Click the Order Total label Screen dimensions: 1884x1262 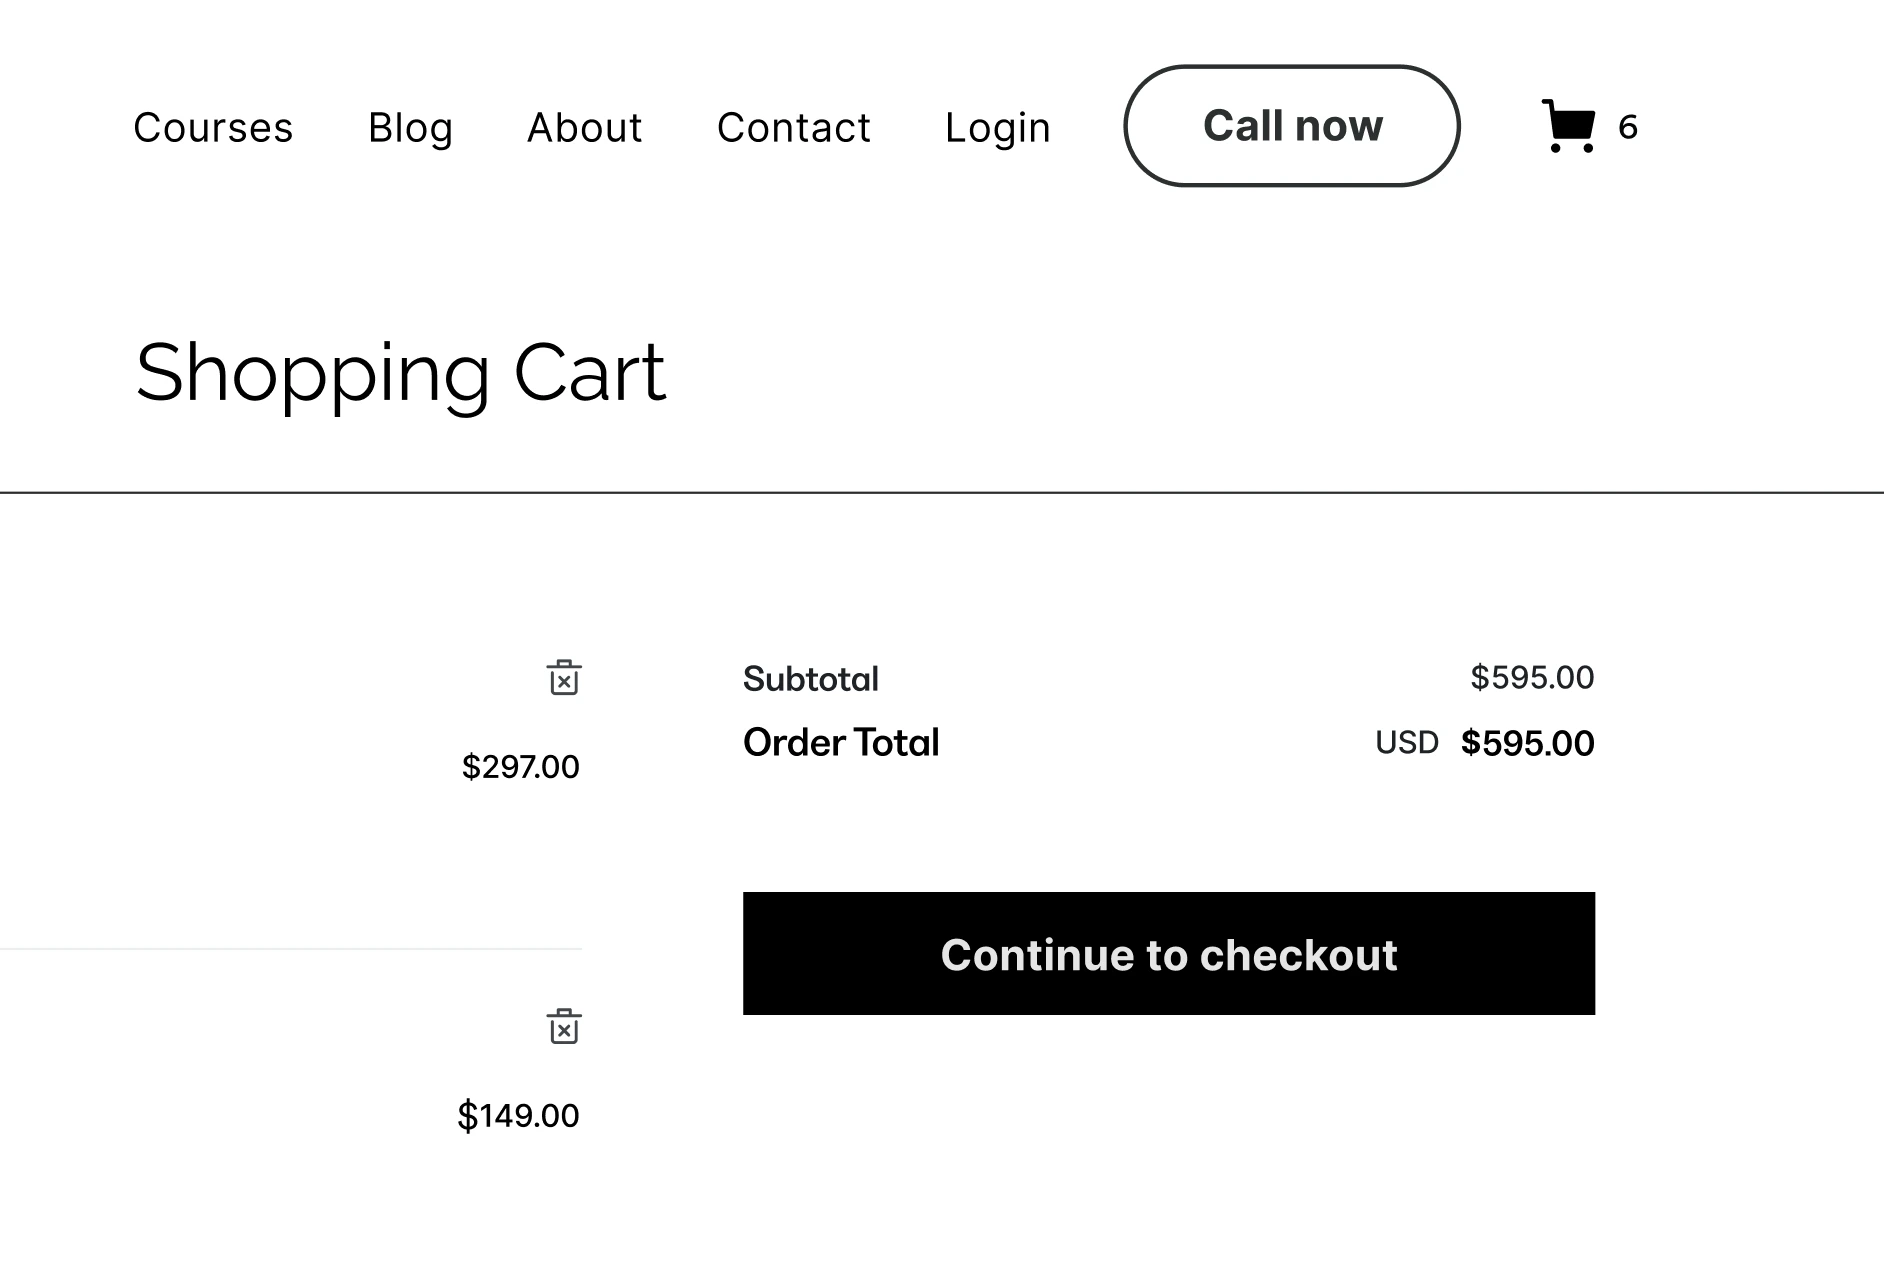pyautogui.click(x=841, y=742)
